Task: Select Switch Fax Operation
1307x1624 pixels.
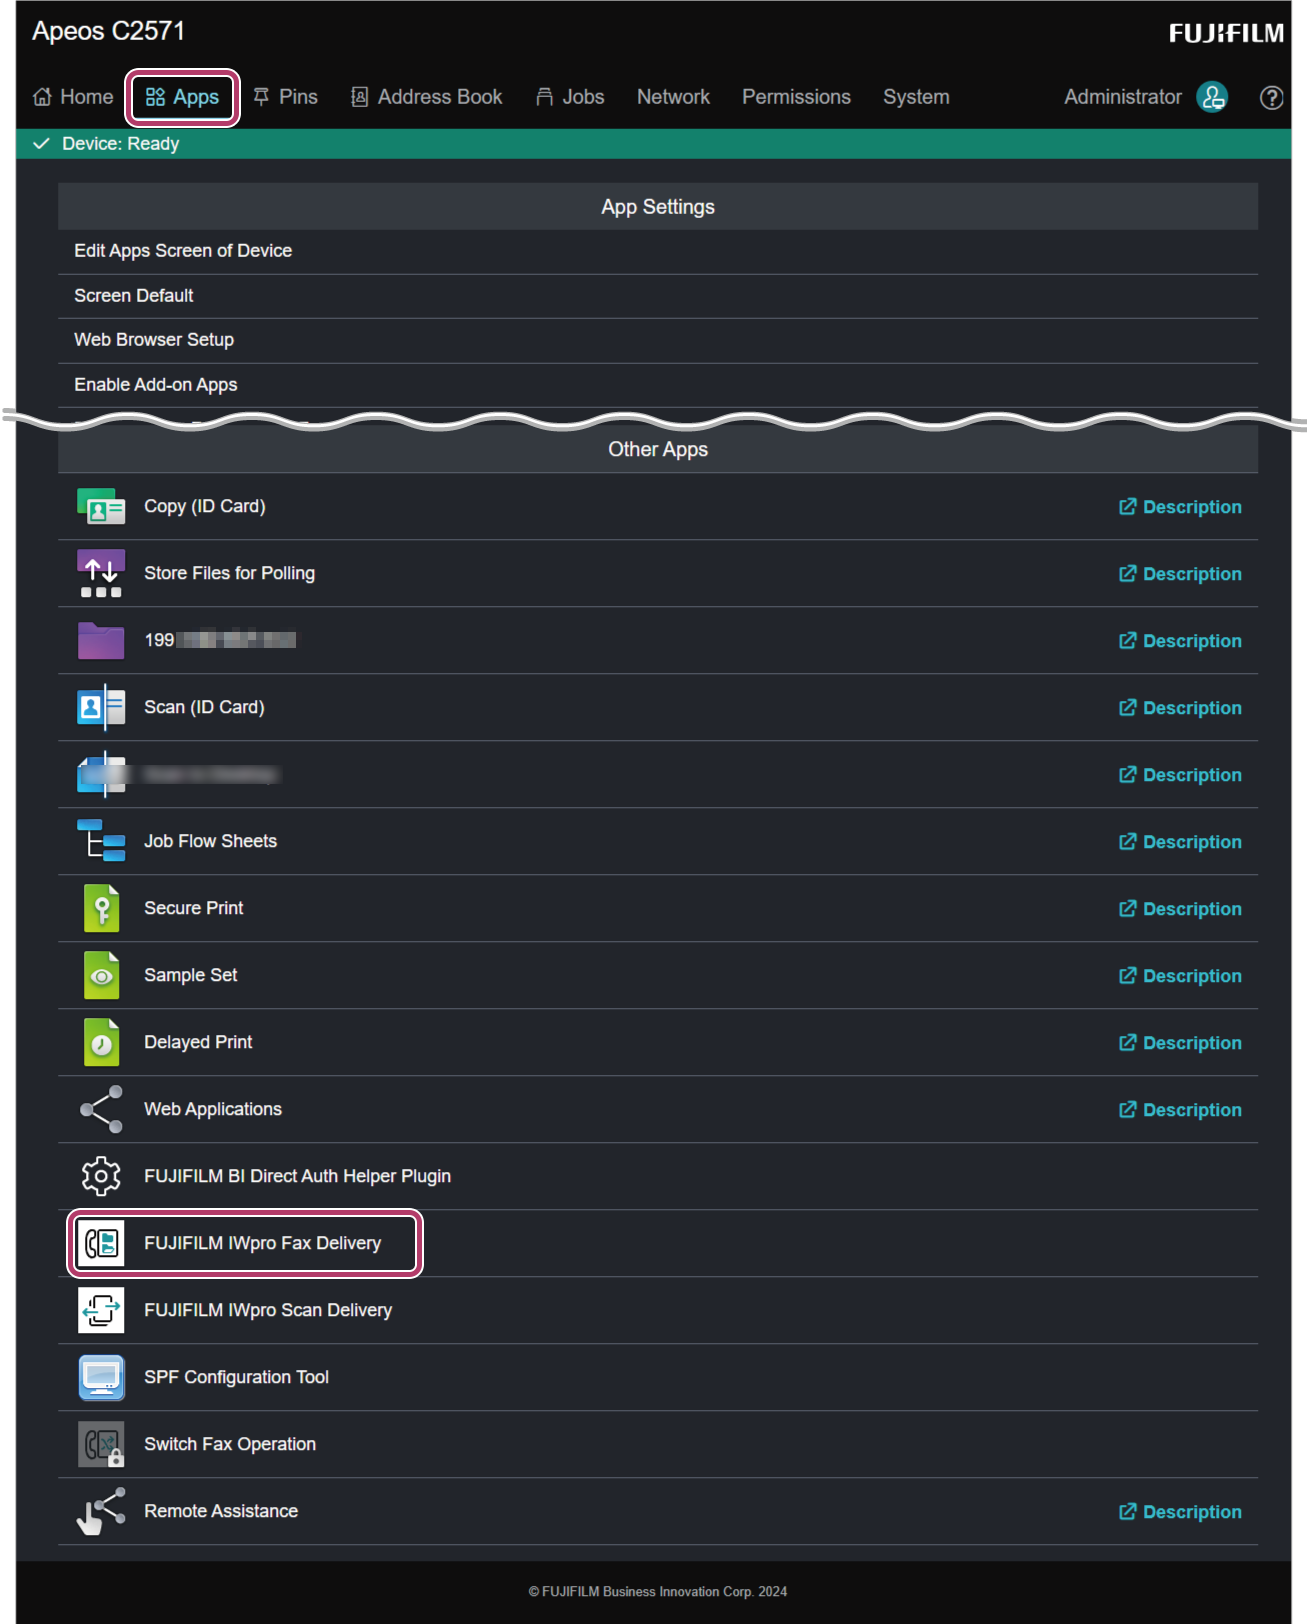Action: click(x=230, y=1444)
